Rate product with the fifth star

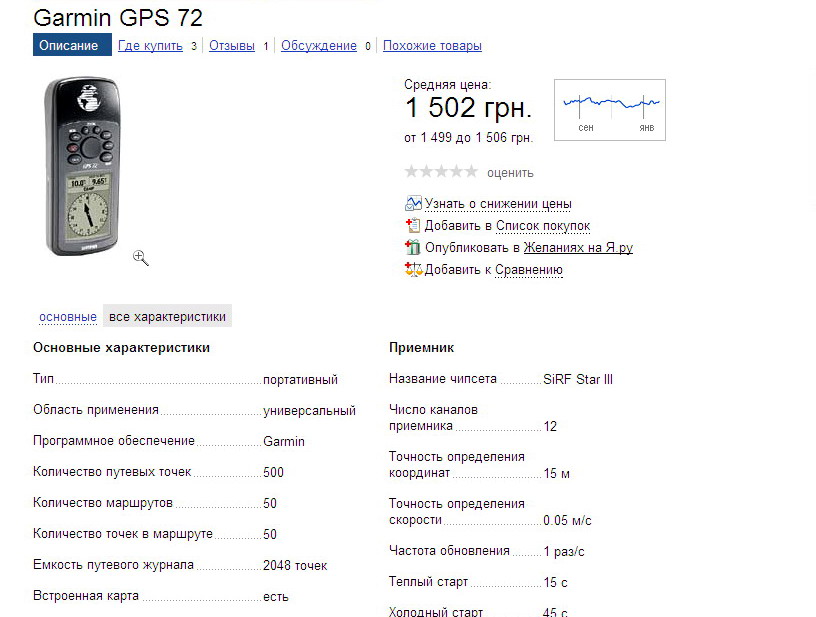[471, 172]
